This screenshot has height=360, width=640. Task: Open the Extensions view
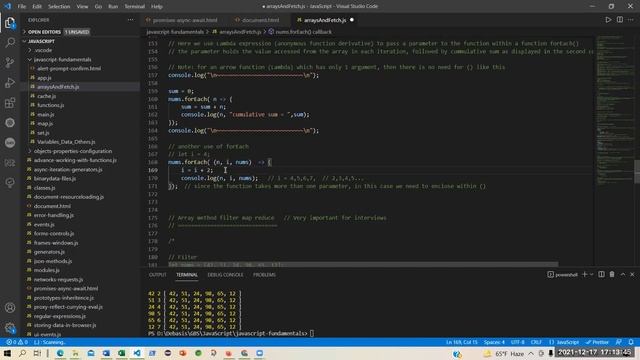coord(10,102)
